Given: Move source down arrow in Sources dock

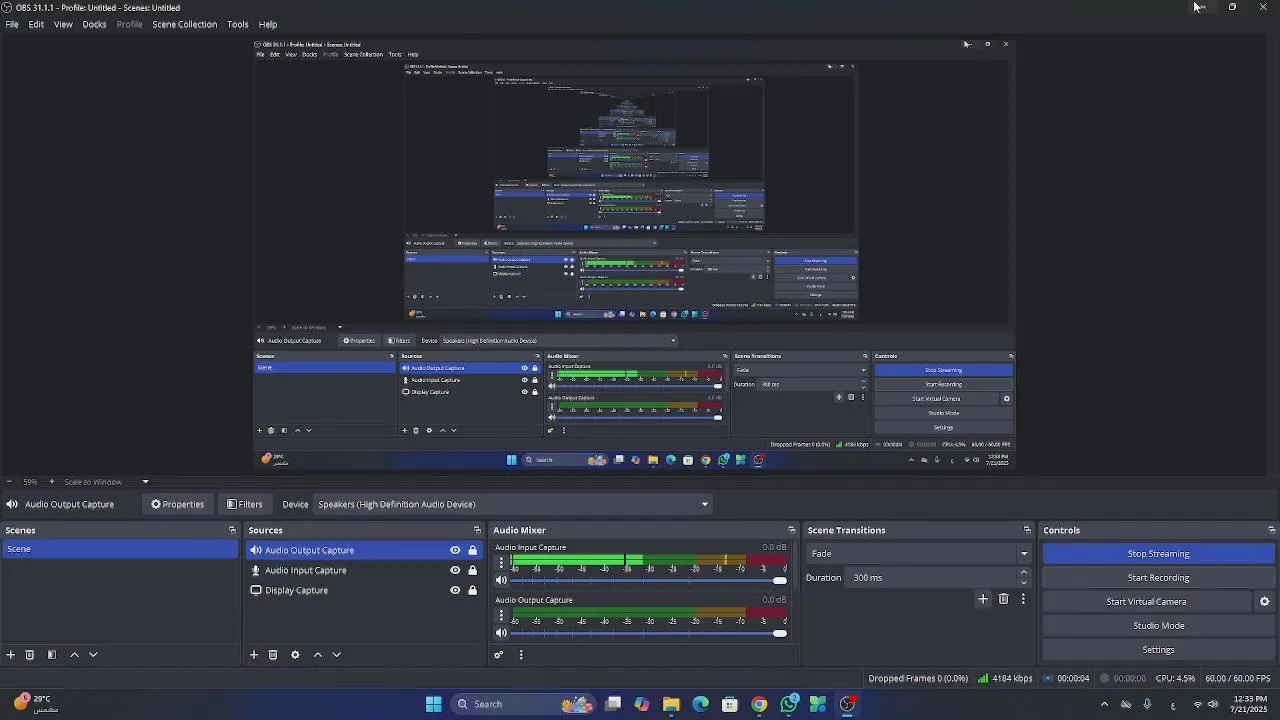Looking at the screenshot, I should coord(337,655).
